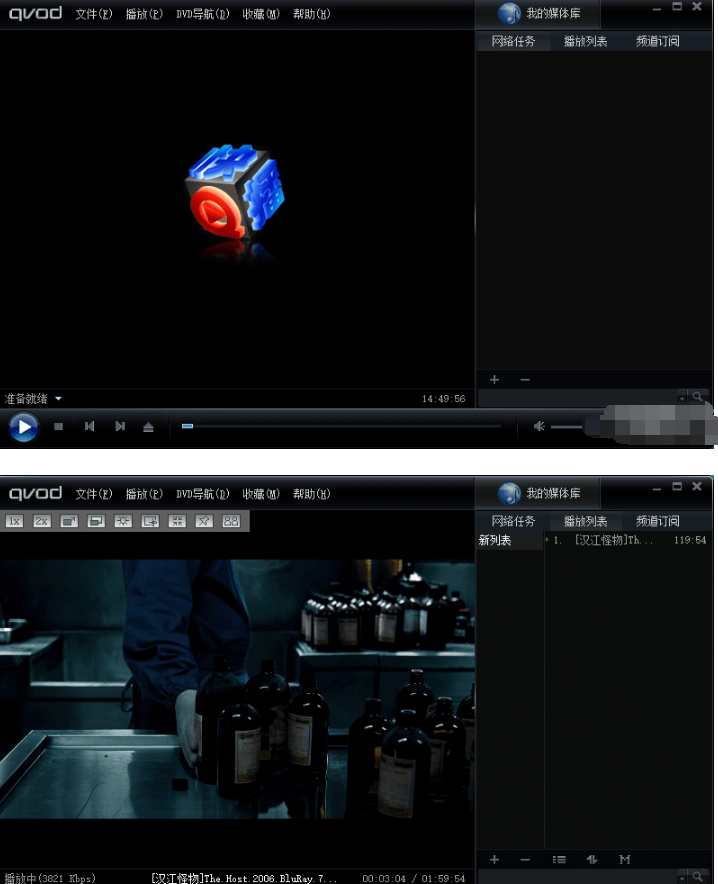Click list view icon in bottom window panel

click(559, 859)
